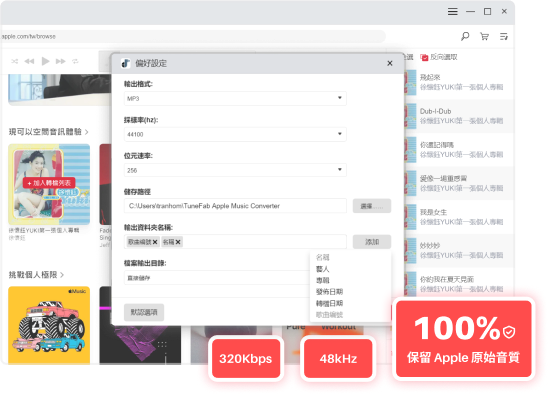Select 藝人 from the tag list
Image resolution: width=549 pixels, height=395 pixels.
[x=322, y=269]
